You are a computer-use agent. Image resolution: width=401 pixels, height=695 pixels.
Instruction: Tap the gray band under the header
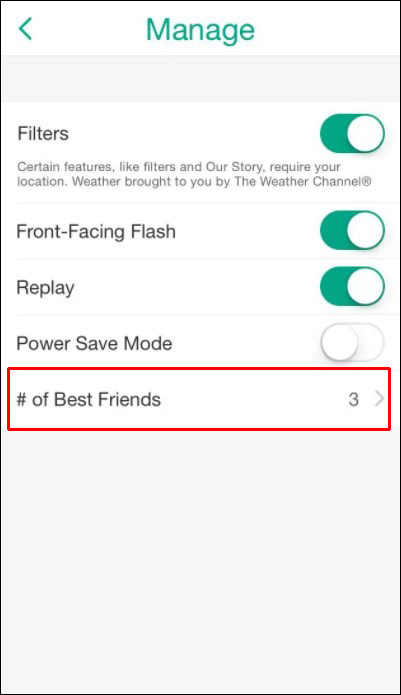pyautogui.click(x=200, y=78)
